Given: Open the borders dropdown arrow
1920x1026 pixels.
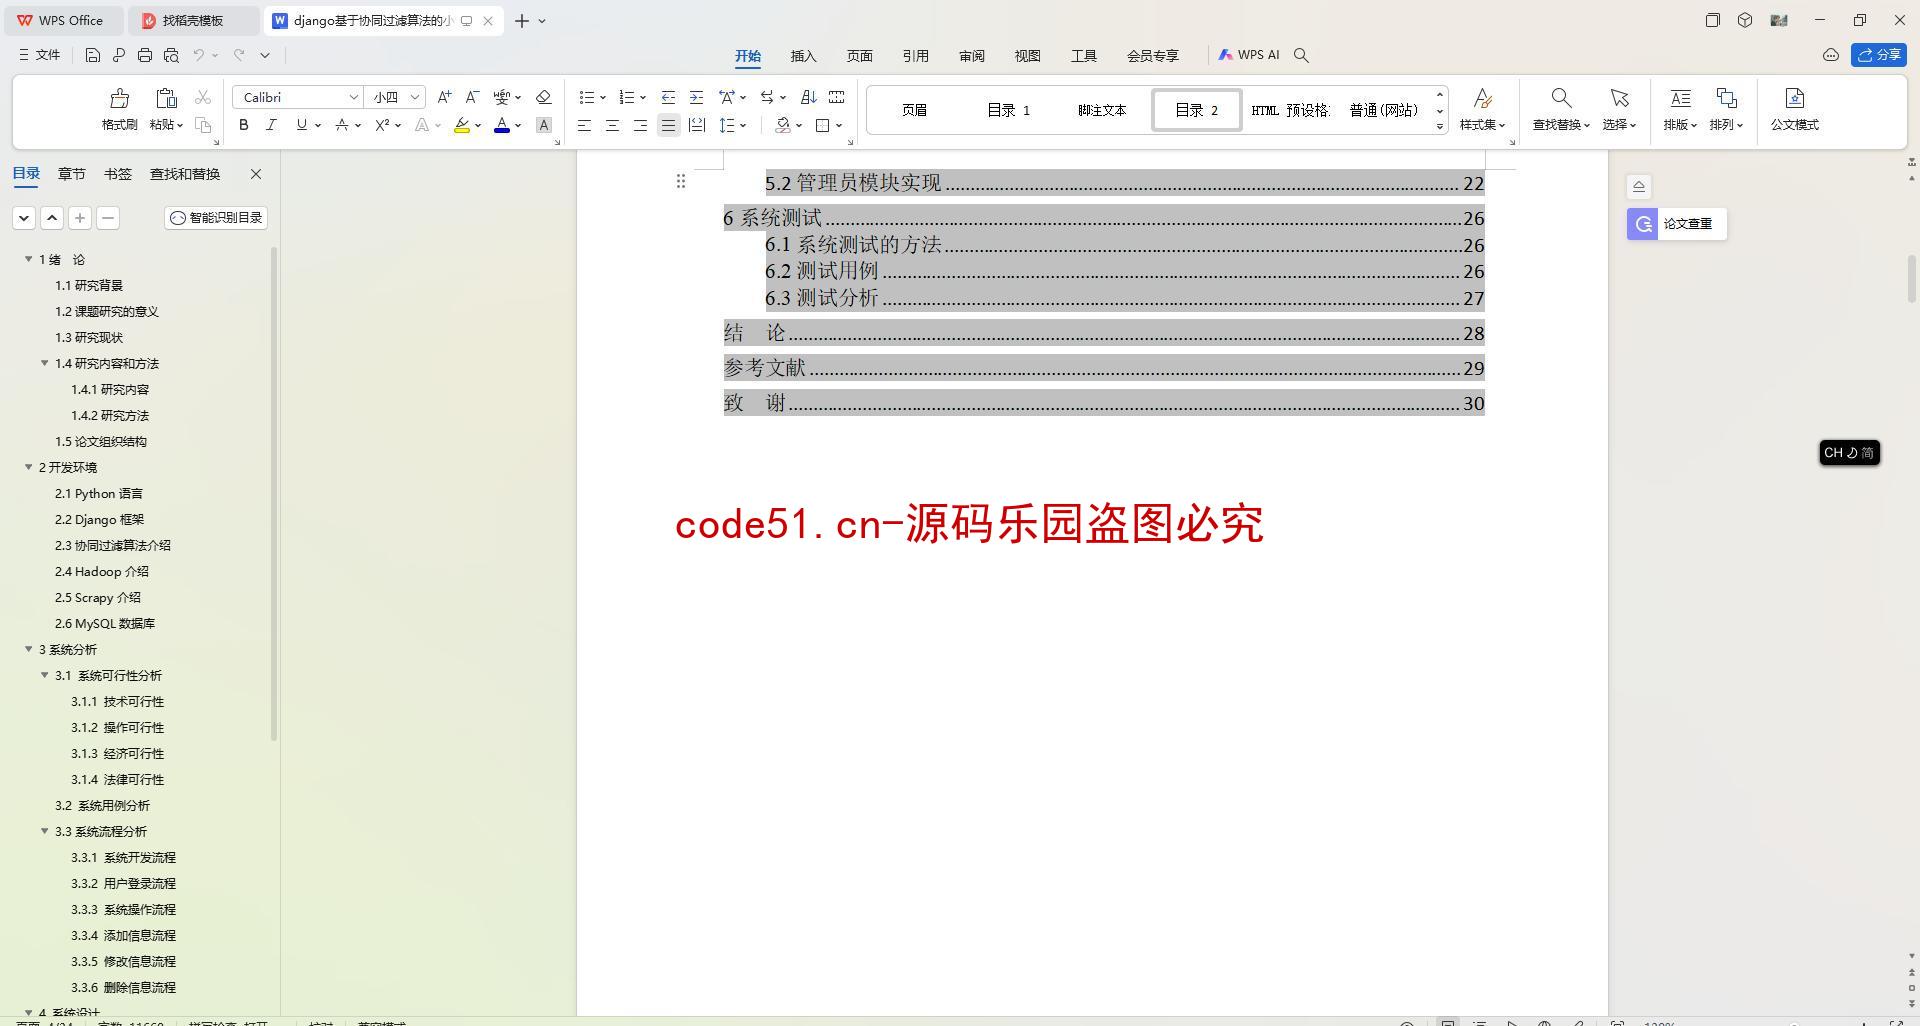Looking at the screenshot, I should (839, 125).
